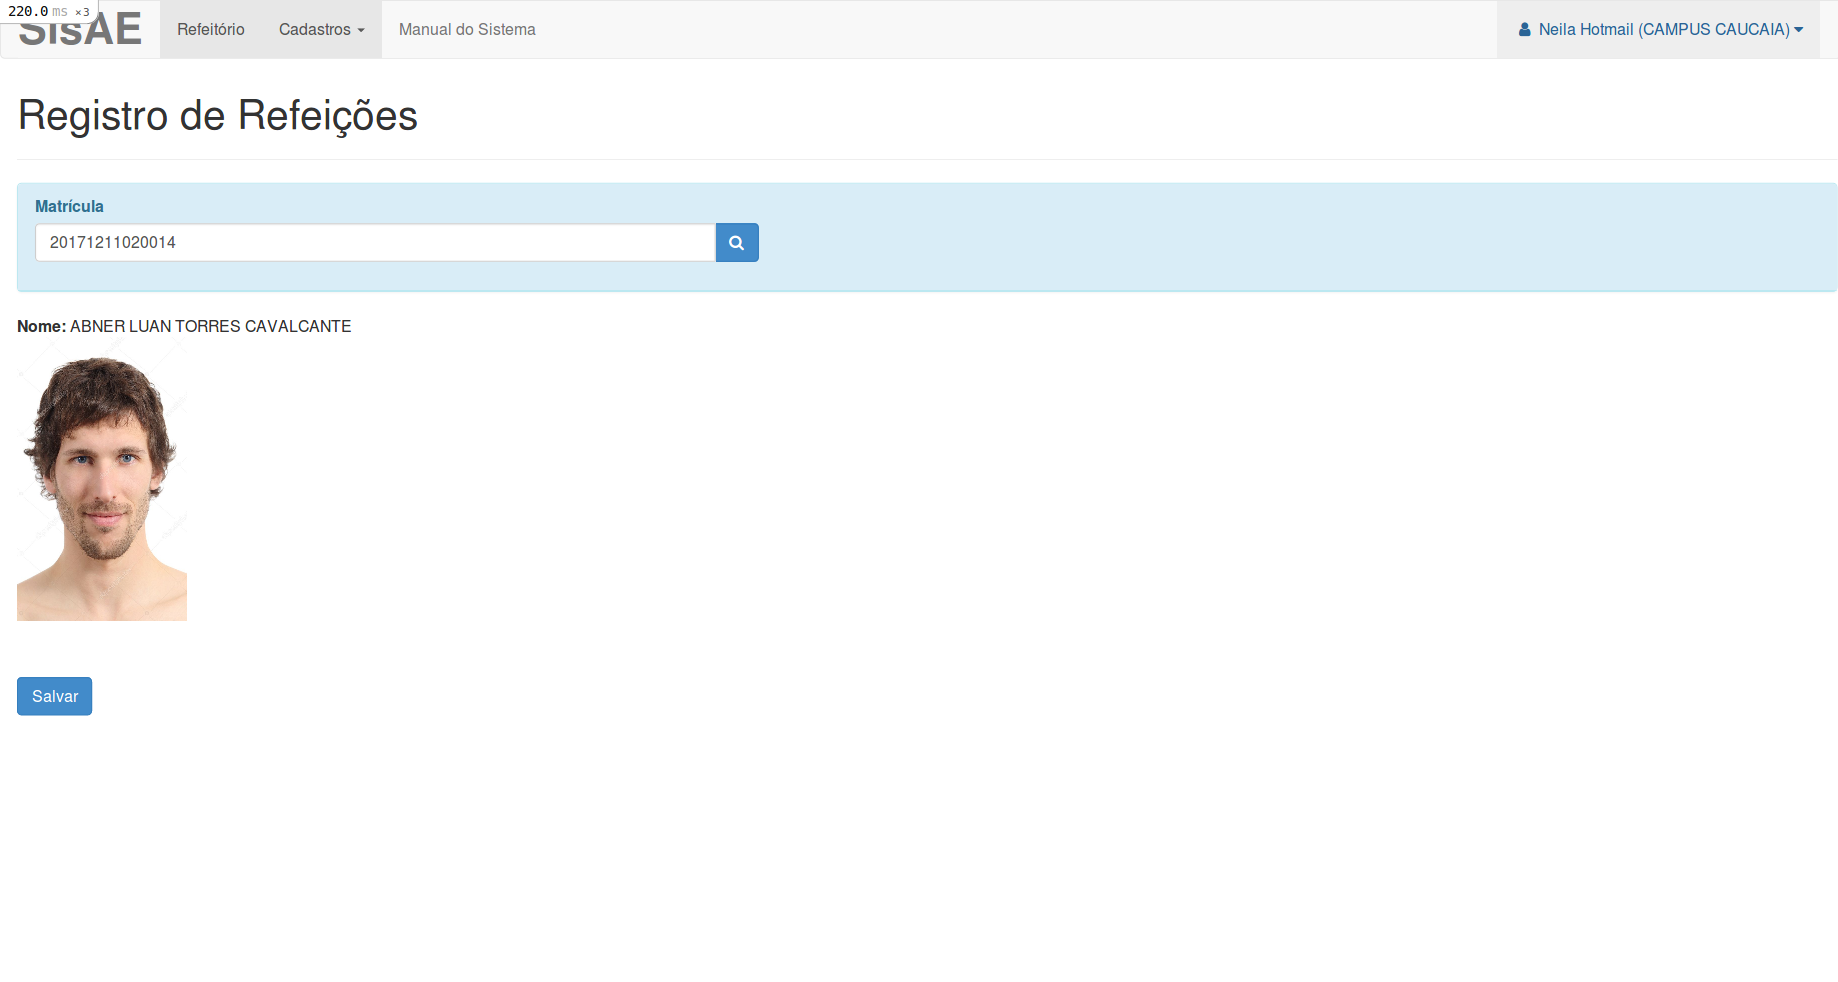Open the Neila Hotmail user dropdown
This screenshot has width=1838, height=982.
tap(1659, 30)
